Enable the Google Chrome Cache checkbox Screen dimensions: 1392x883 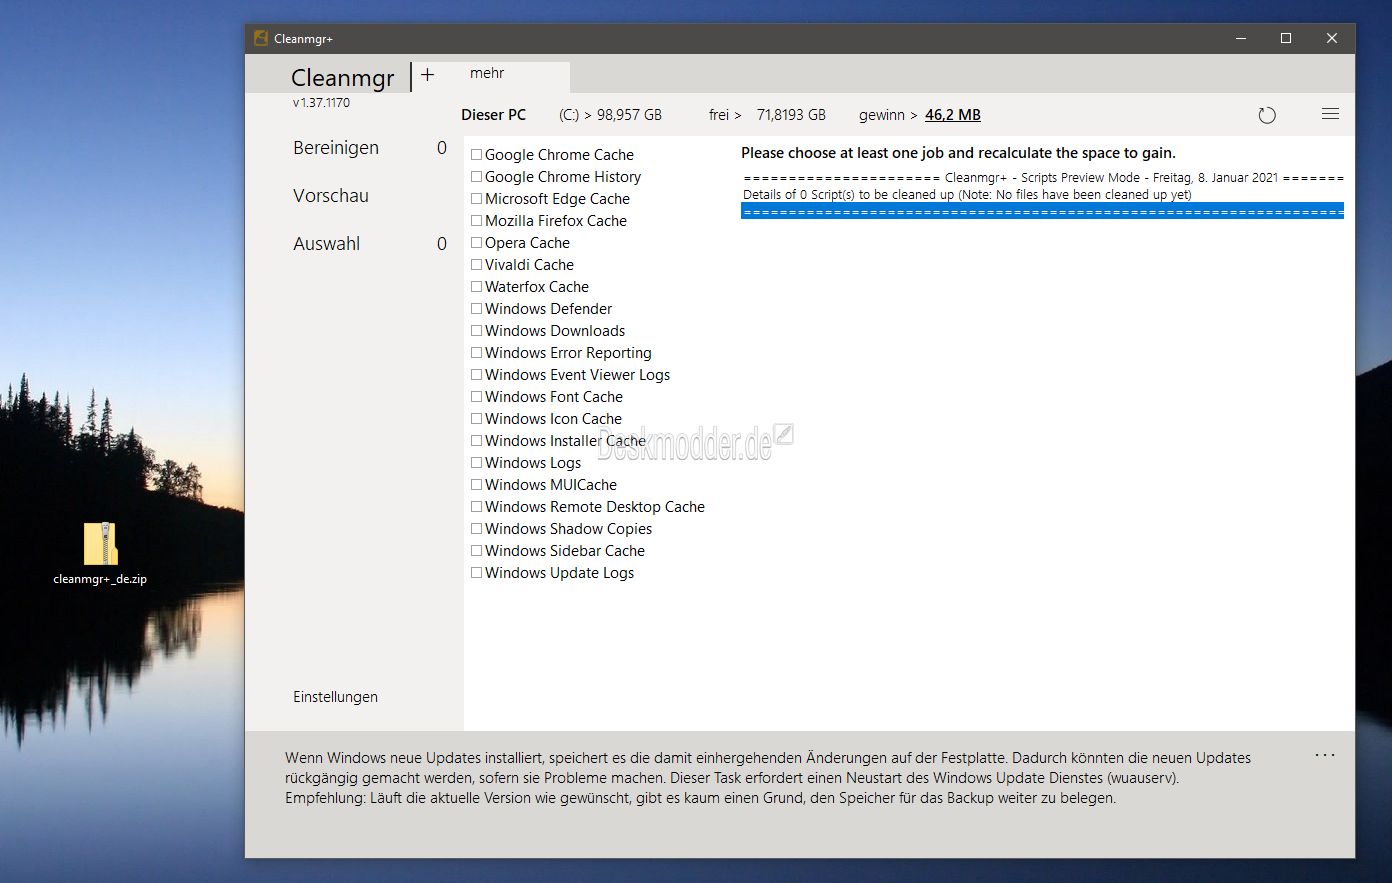coord(477,155)
